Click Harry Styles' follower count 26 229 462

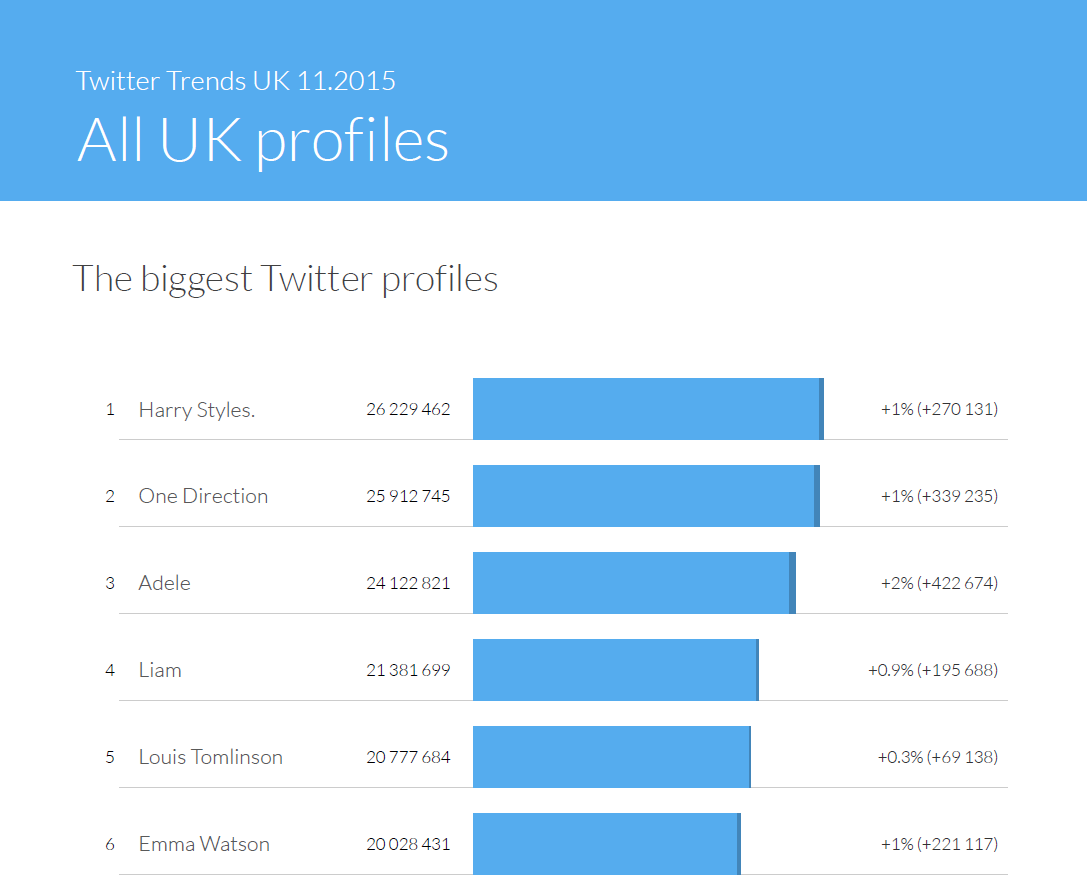[x=408, y=410]
